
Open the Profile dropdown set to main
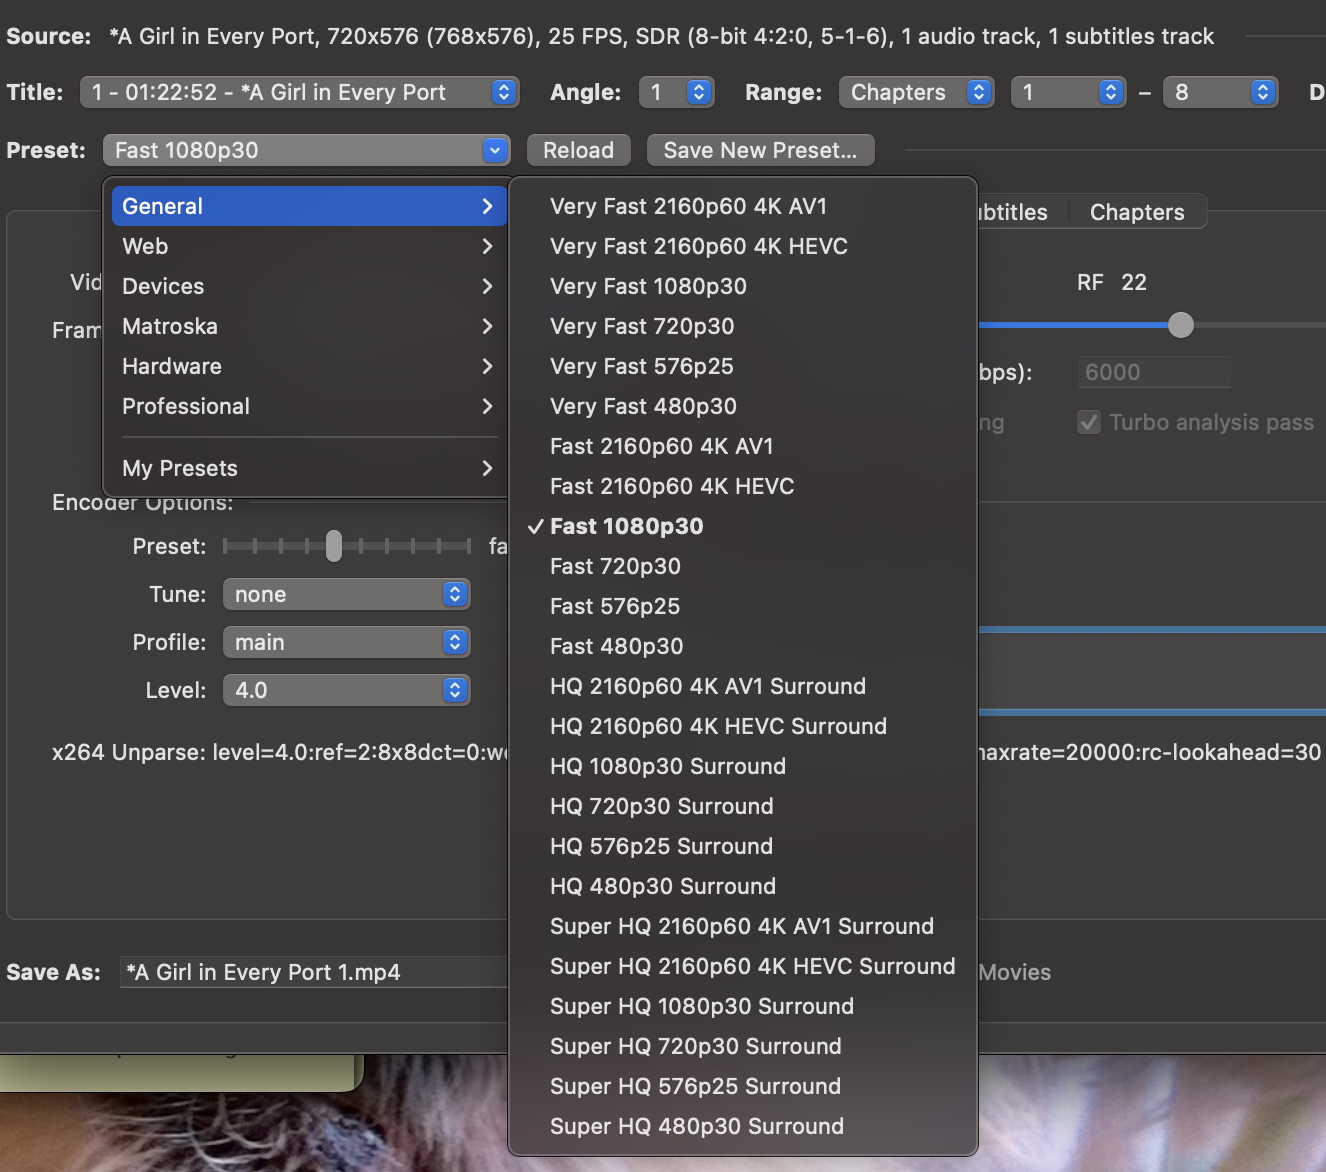[346, 642]
